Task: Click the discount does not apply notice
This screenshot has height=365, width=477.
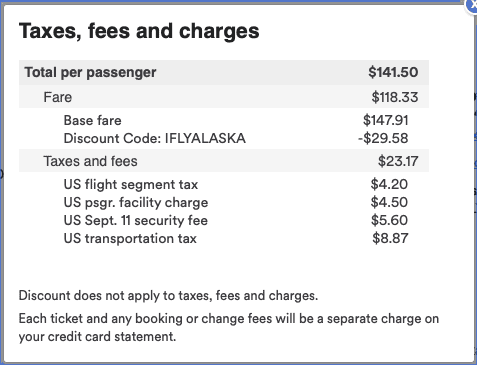Action: [168, 296]
